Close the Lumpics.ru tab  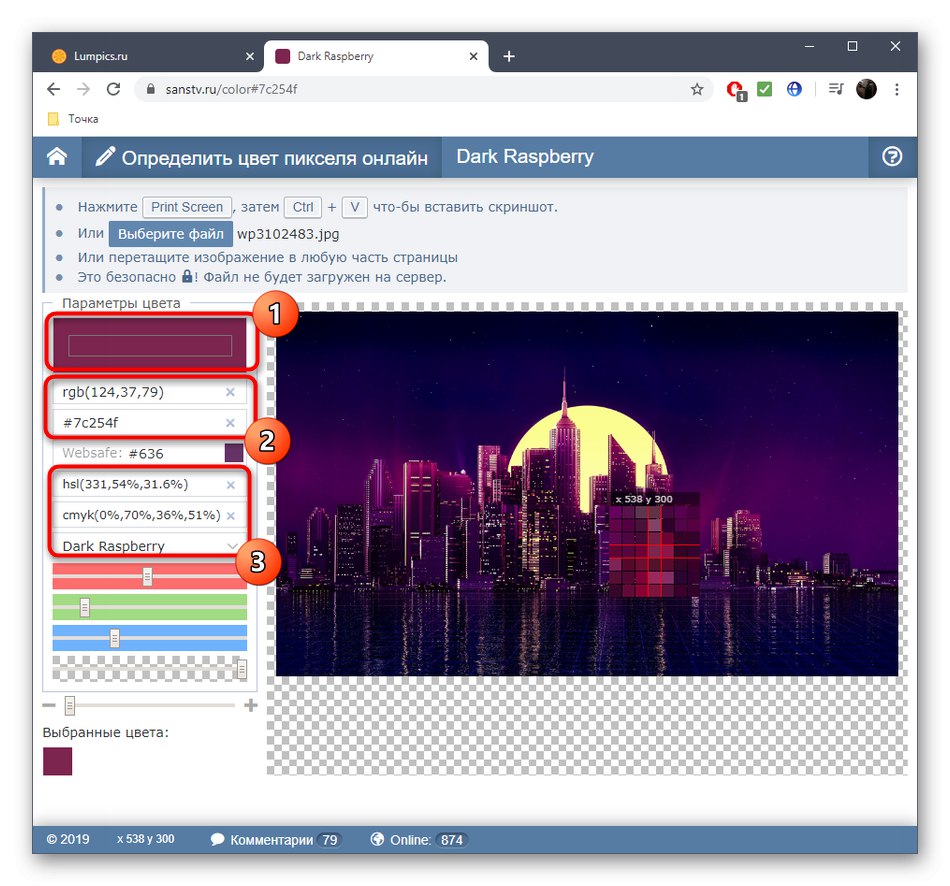click(250, 56)
